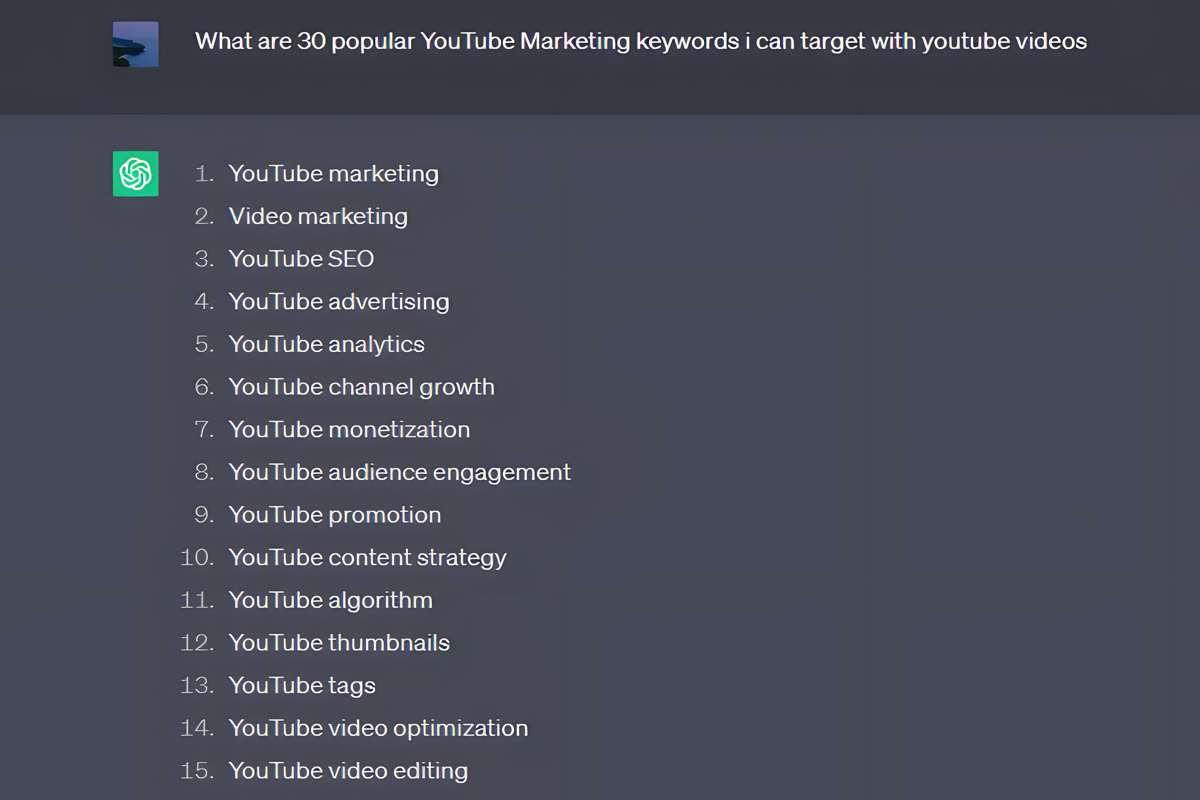Click on "YouTube thumbnails" list item
Screen dimensions: 1200x800
coord(339,643)
